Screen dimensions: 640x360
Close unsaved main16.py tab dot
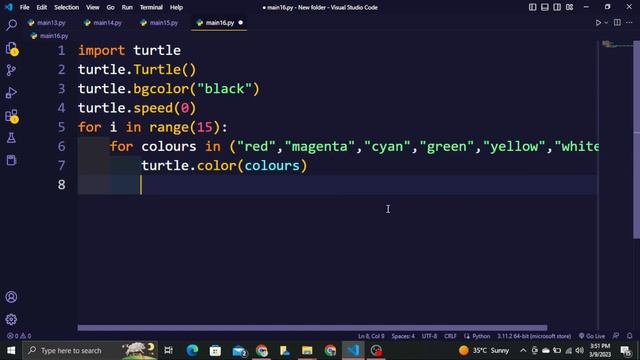(x=240, y=23)
